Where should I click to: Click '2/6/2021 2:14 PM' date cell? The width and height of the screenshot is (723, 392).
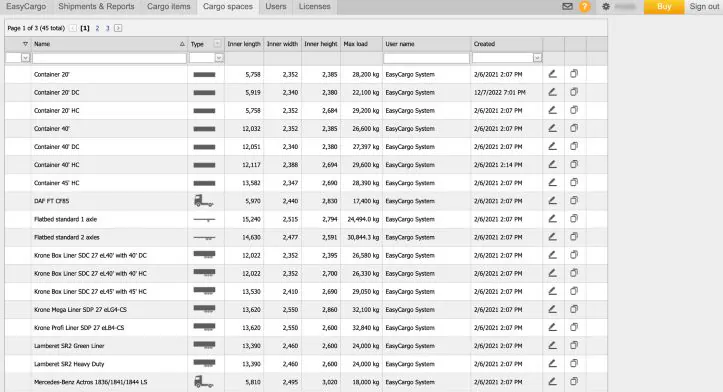click(x=498, y=165)
